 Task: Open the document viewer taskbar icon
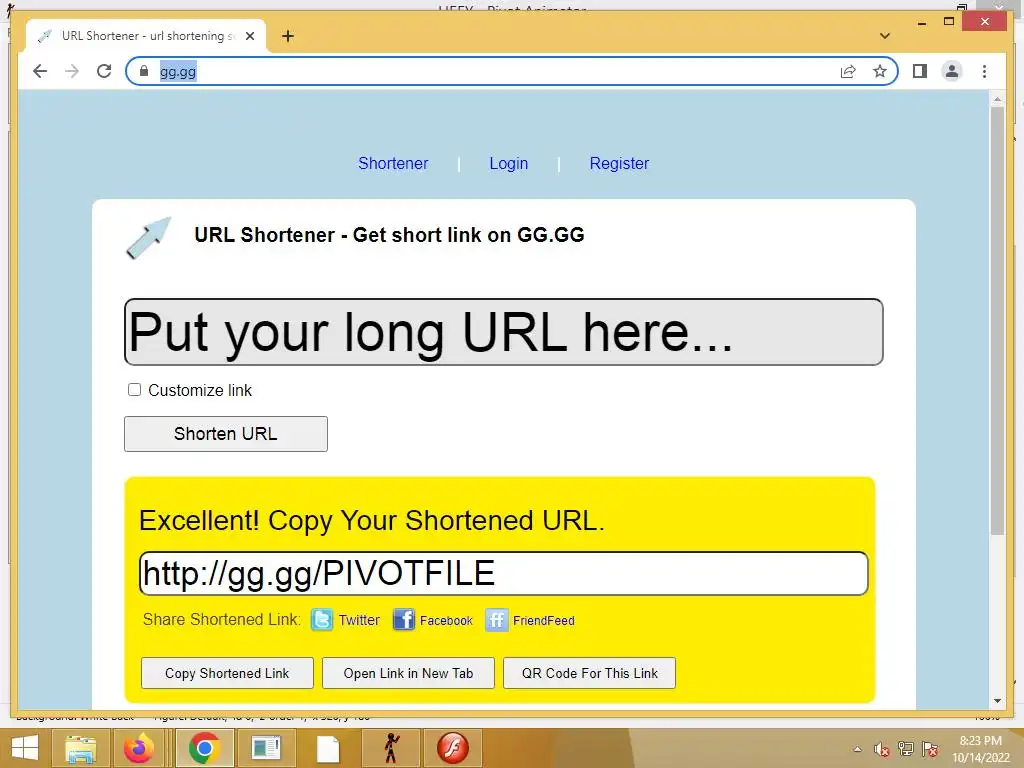(x=266, y=748)
